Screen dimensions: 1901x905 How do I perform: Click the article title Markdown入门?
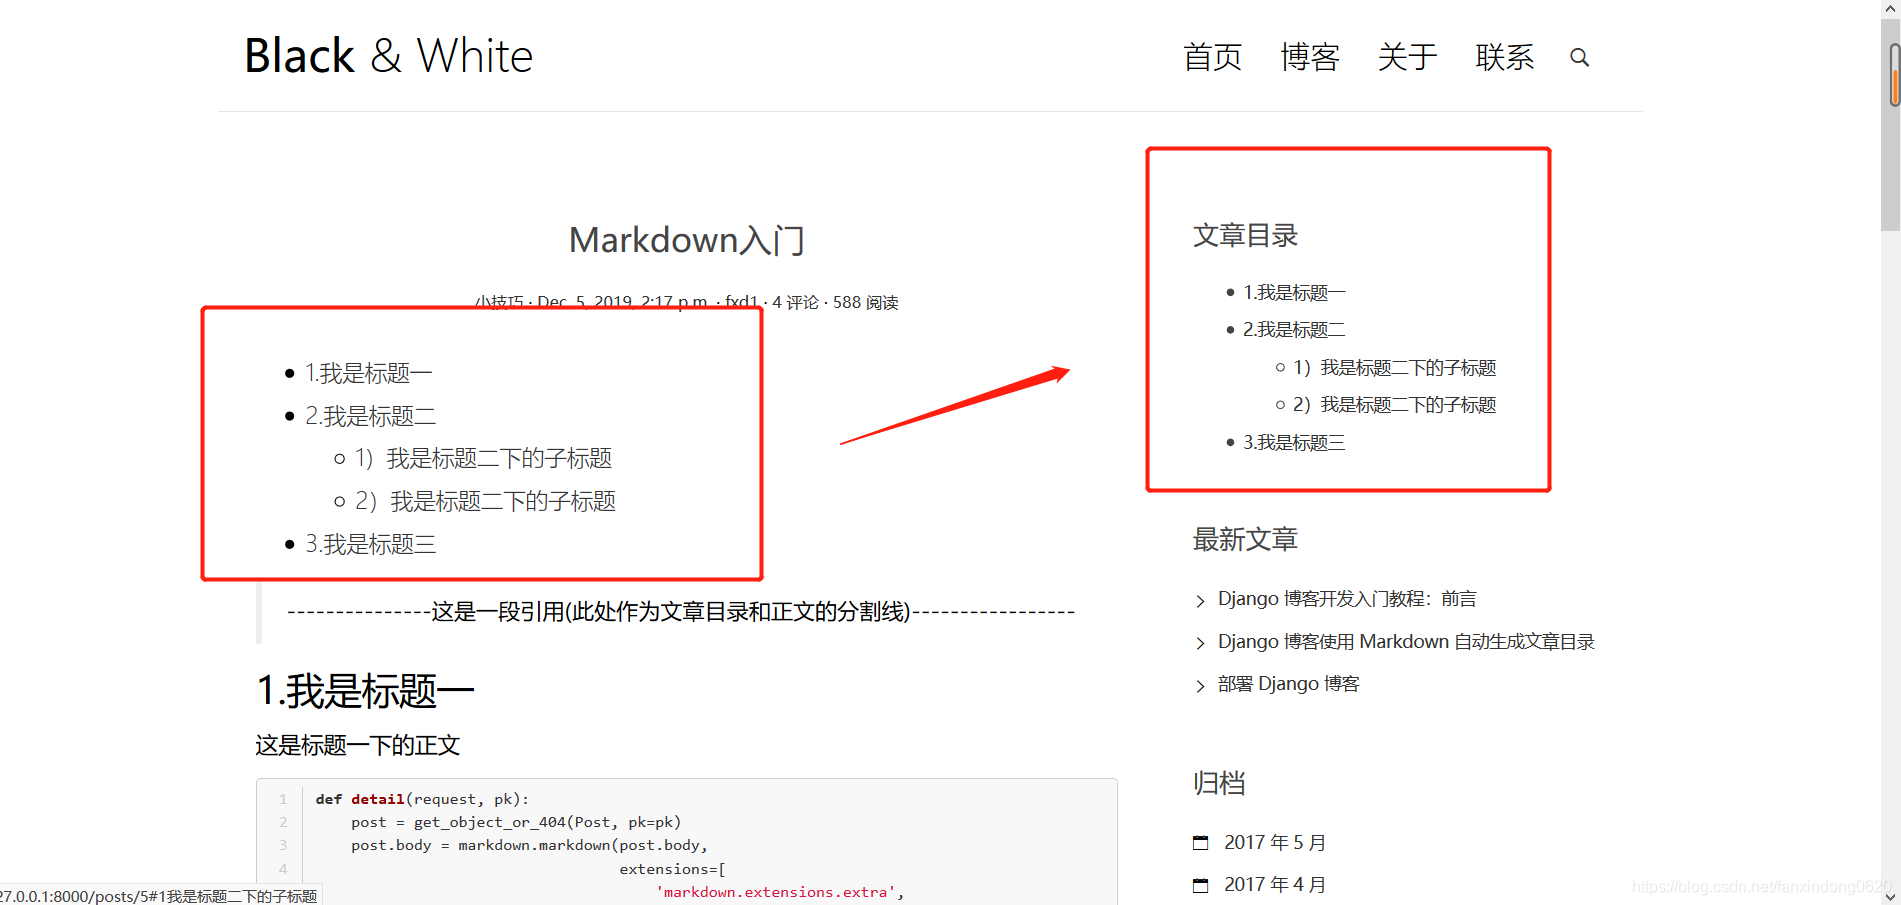click(x=687, y=240)
